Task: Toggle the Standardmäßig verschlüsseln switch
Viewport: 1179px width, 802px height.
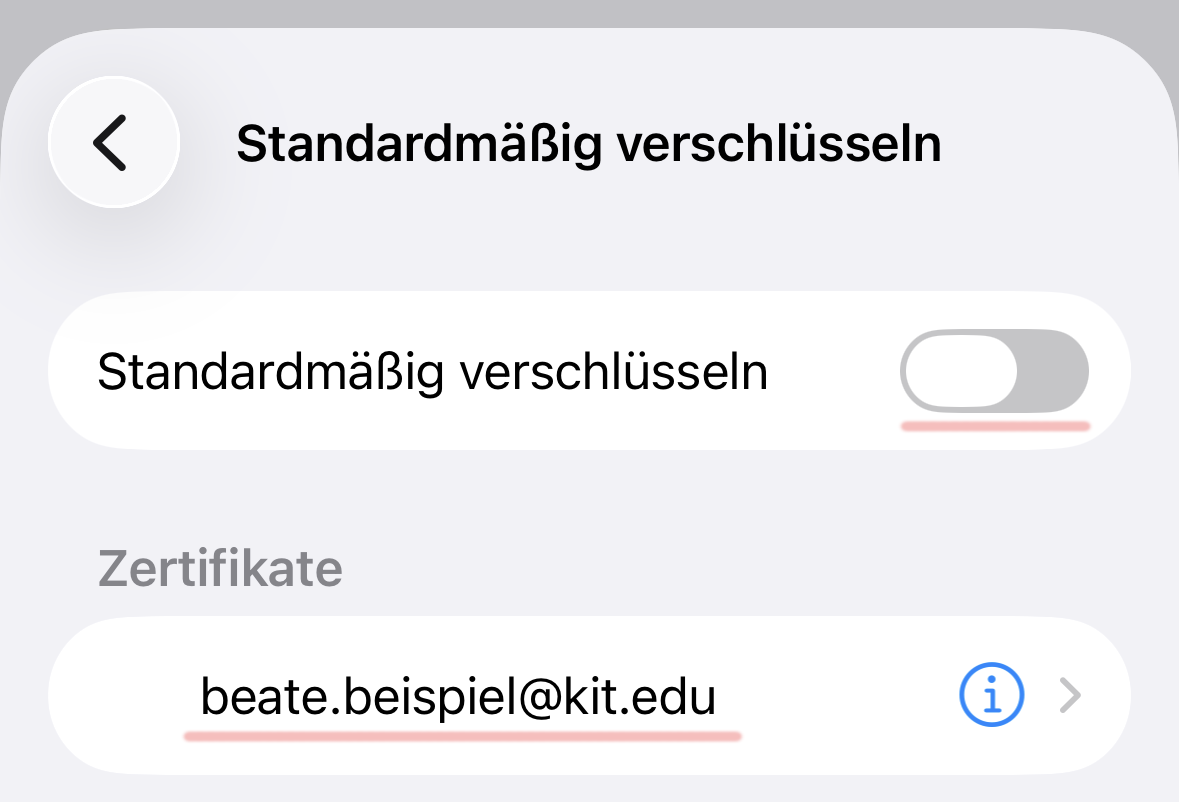Action: point(994,373)
